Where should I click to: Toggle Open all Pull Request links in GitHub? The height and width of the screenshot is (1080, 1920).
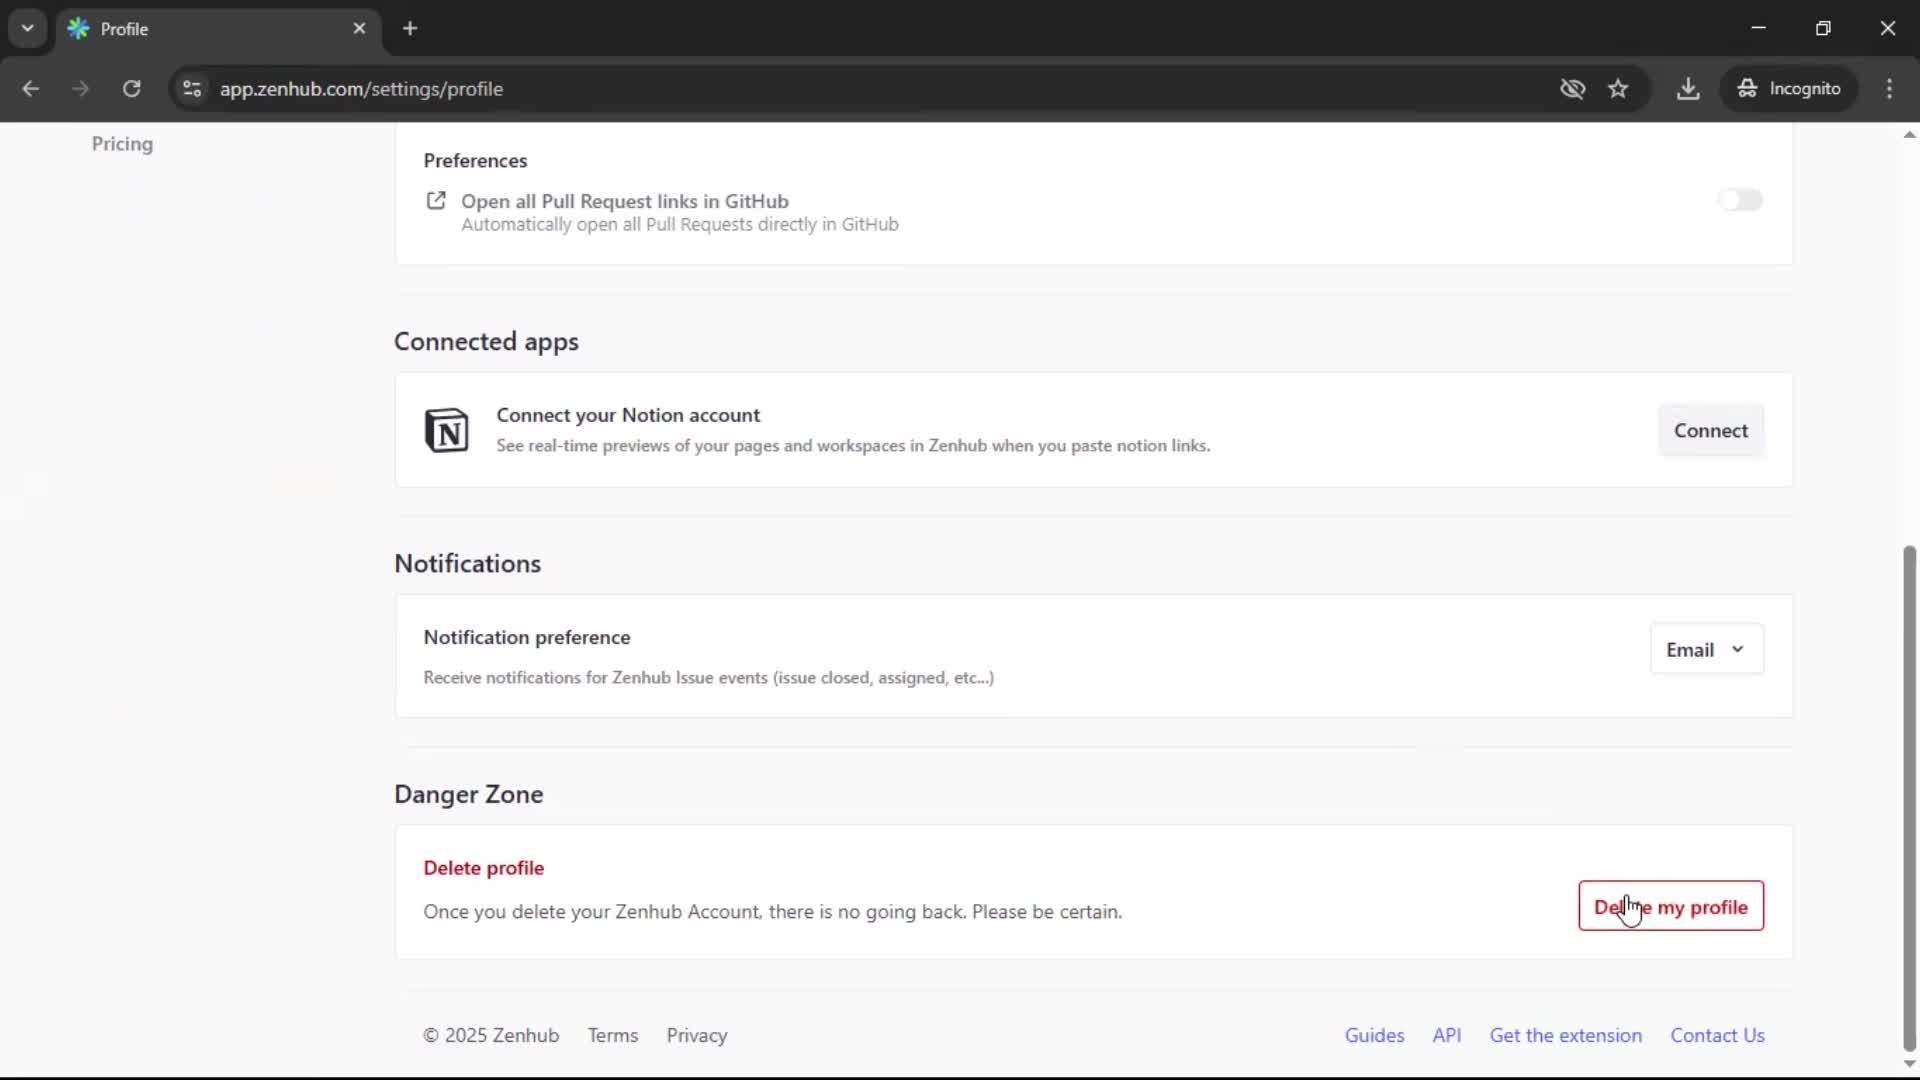(x=1740, y=200)
